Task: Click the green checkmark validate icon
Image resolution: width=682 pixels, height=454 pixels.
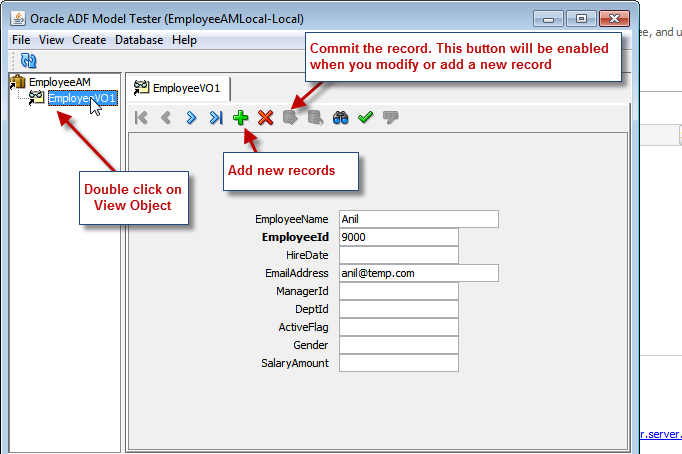Action: click(365, 117)
